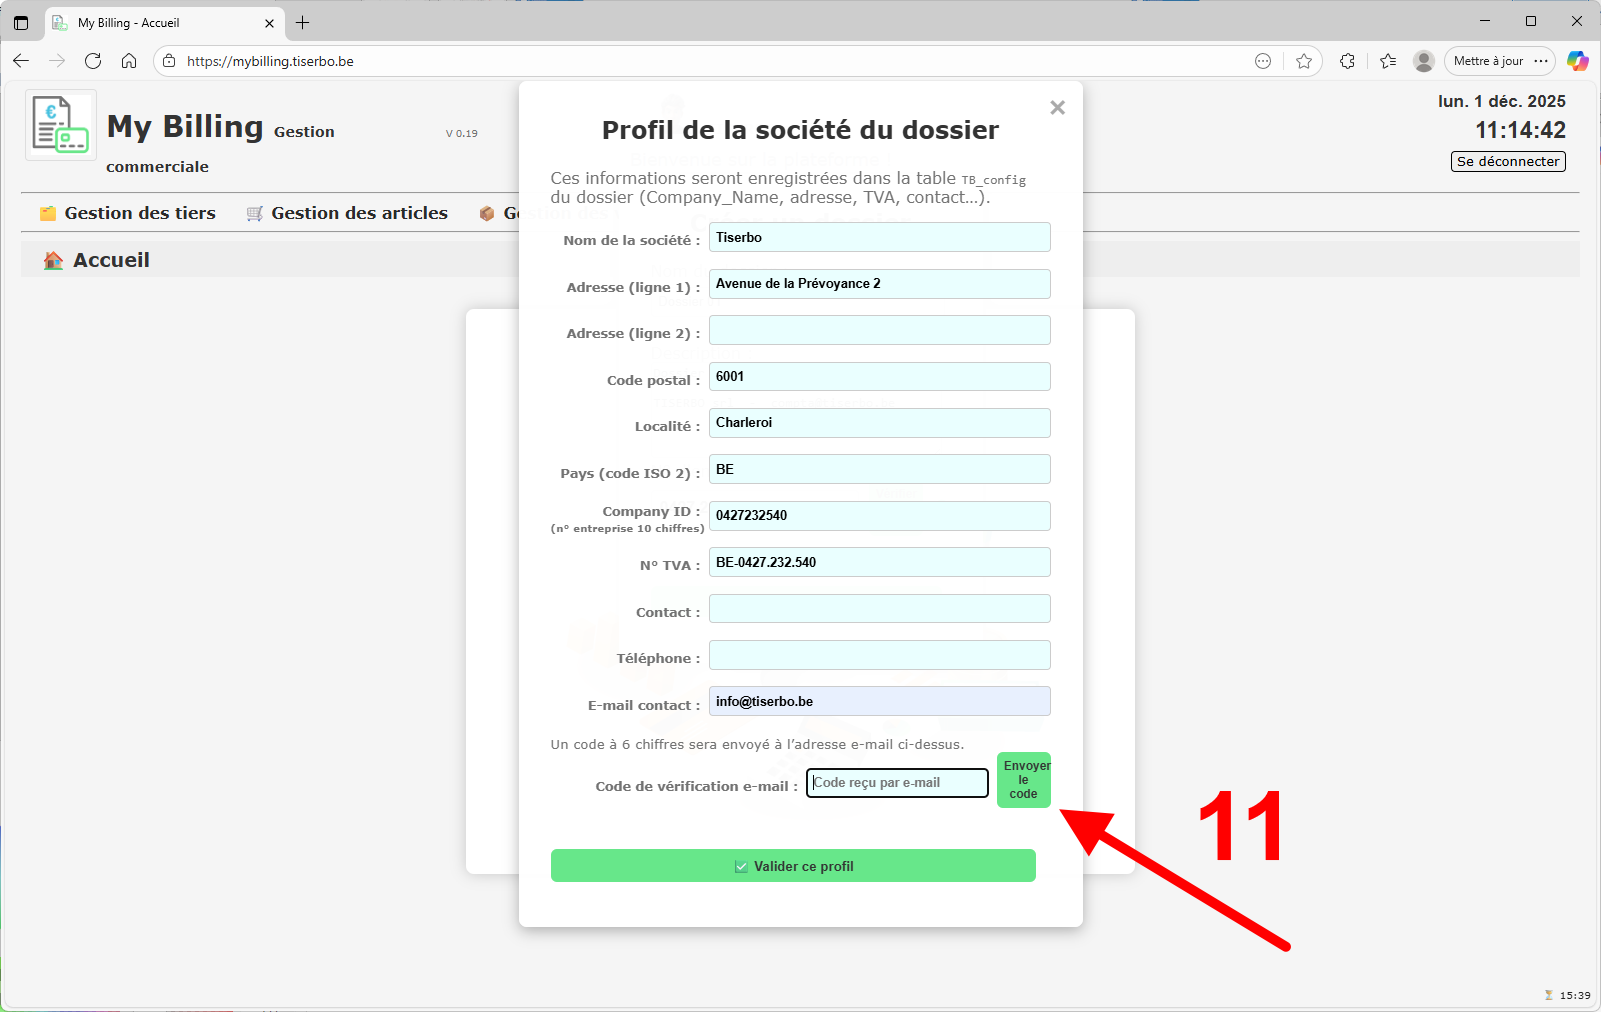The height and width of the screenshot is (1012, 1601).
Task: Click the house icon next to Accueil
Action: pos(52,259)
